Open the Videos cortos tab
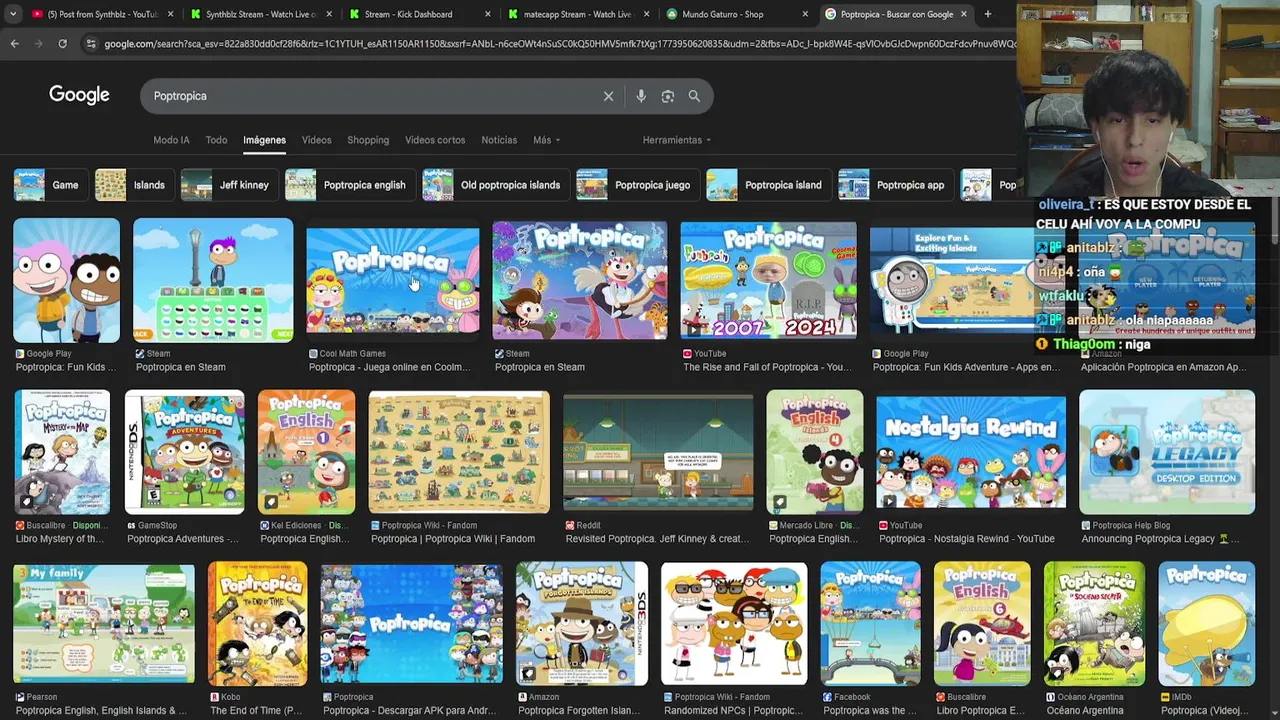The width and height of the screenshot is (1280, 720). coord(435,140)
